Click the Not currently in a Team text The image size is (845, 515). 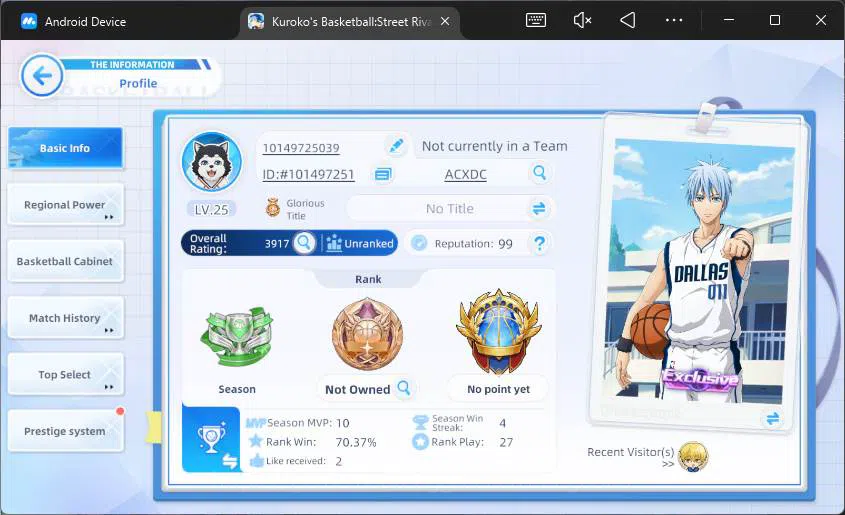pyautogui.click(x=494, y=146)
